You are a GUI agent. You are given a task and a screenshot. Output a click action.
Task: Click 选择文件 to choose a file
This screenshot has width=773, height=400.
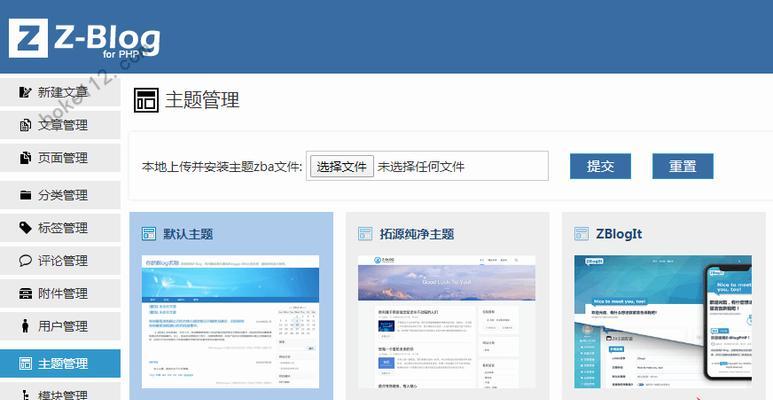click(342, 166)
